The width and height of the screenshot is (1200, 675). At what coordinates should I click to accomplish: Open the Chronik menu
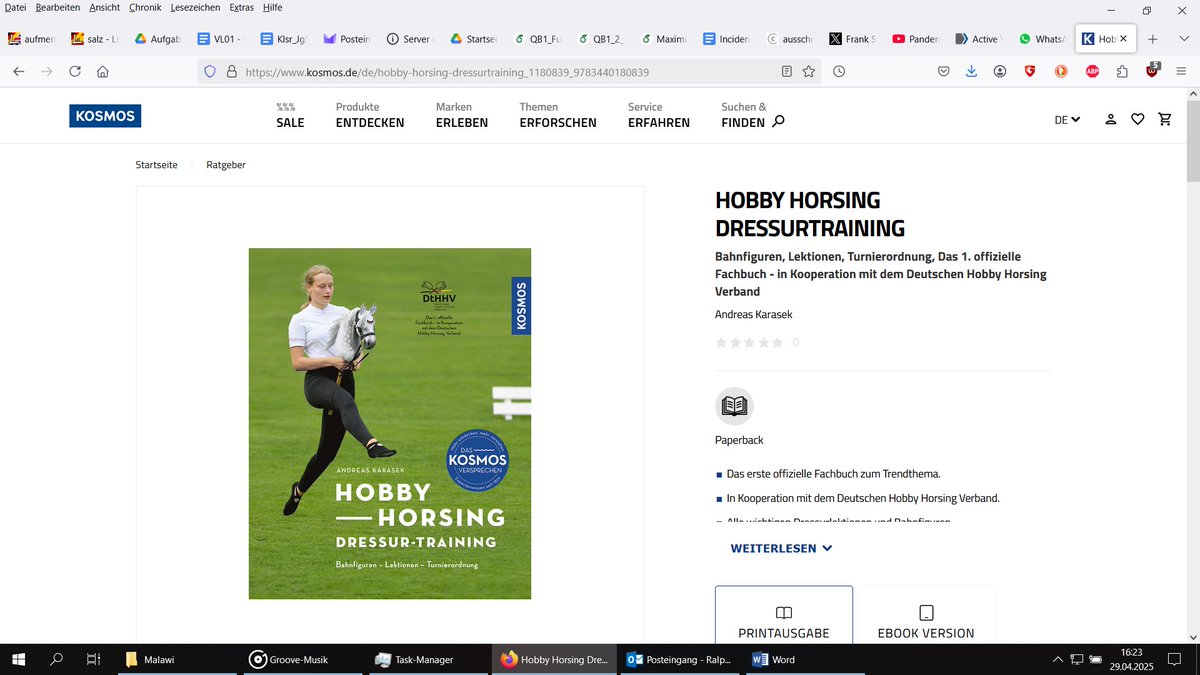click(x=145, y=7)
